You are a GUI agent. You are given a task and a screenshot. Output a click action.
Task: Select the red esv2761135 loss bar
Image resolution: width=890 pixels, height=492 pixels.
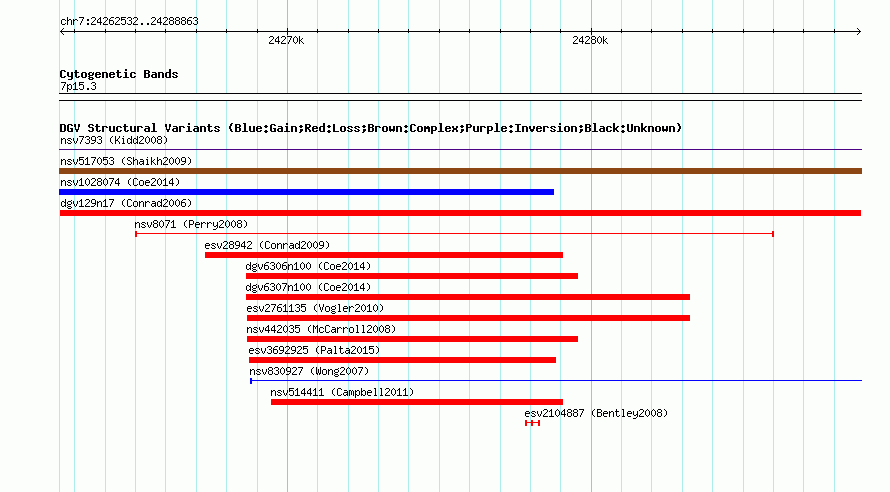point(468,318)
